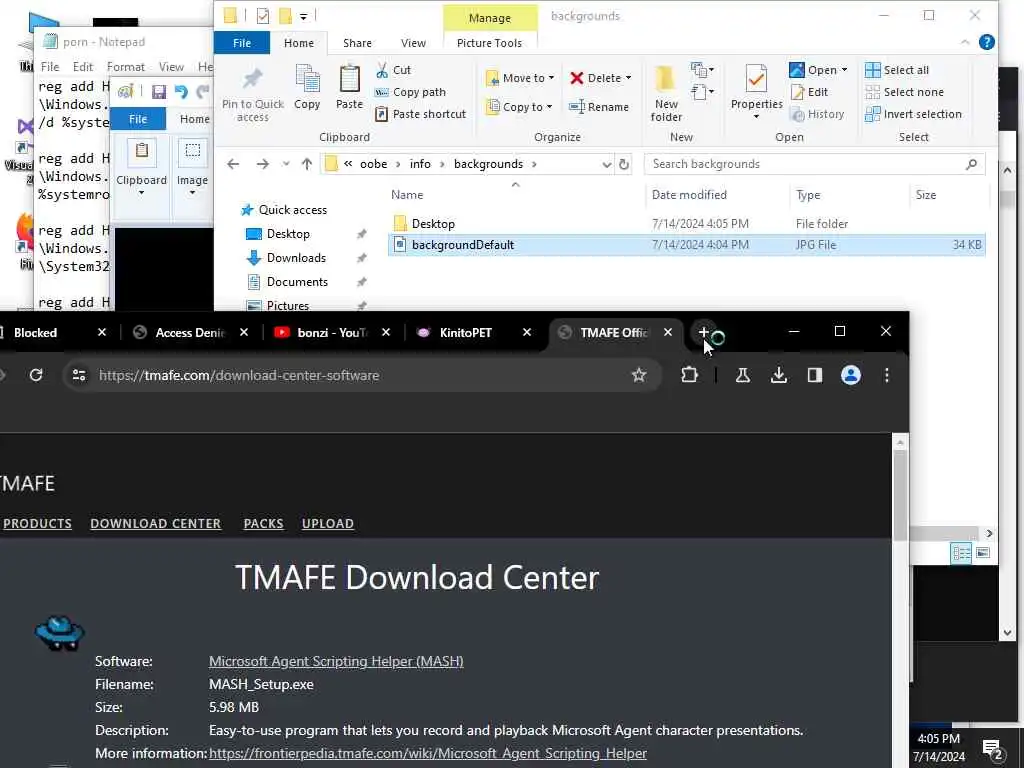Viewport: 1024px width, 768px height.
Task: View site information icon in address bar
Action: tap(79, 375)
